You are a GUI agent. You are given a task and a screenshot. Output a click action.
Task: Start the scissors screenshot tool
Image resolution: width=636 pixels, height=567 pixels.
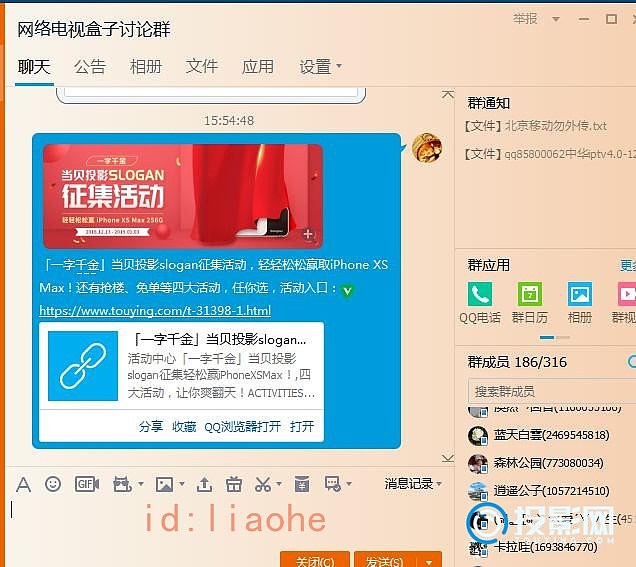pyautogui.click(x=263, y=484)
